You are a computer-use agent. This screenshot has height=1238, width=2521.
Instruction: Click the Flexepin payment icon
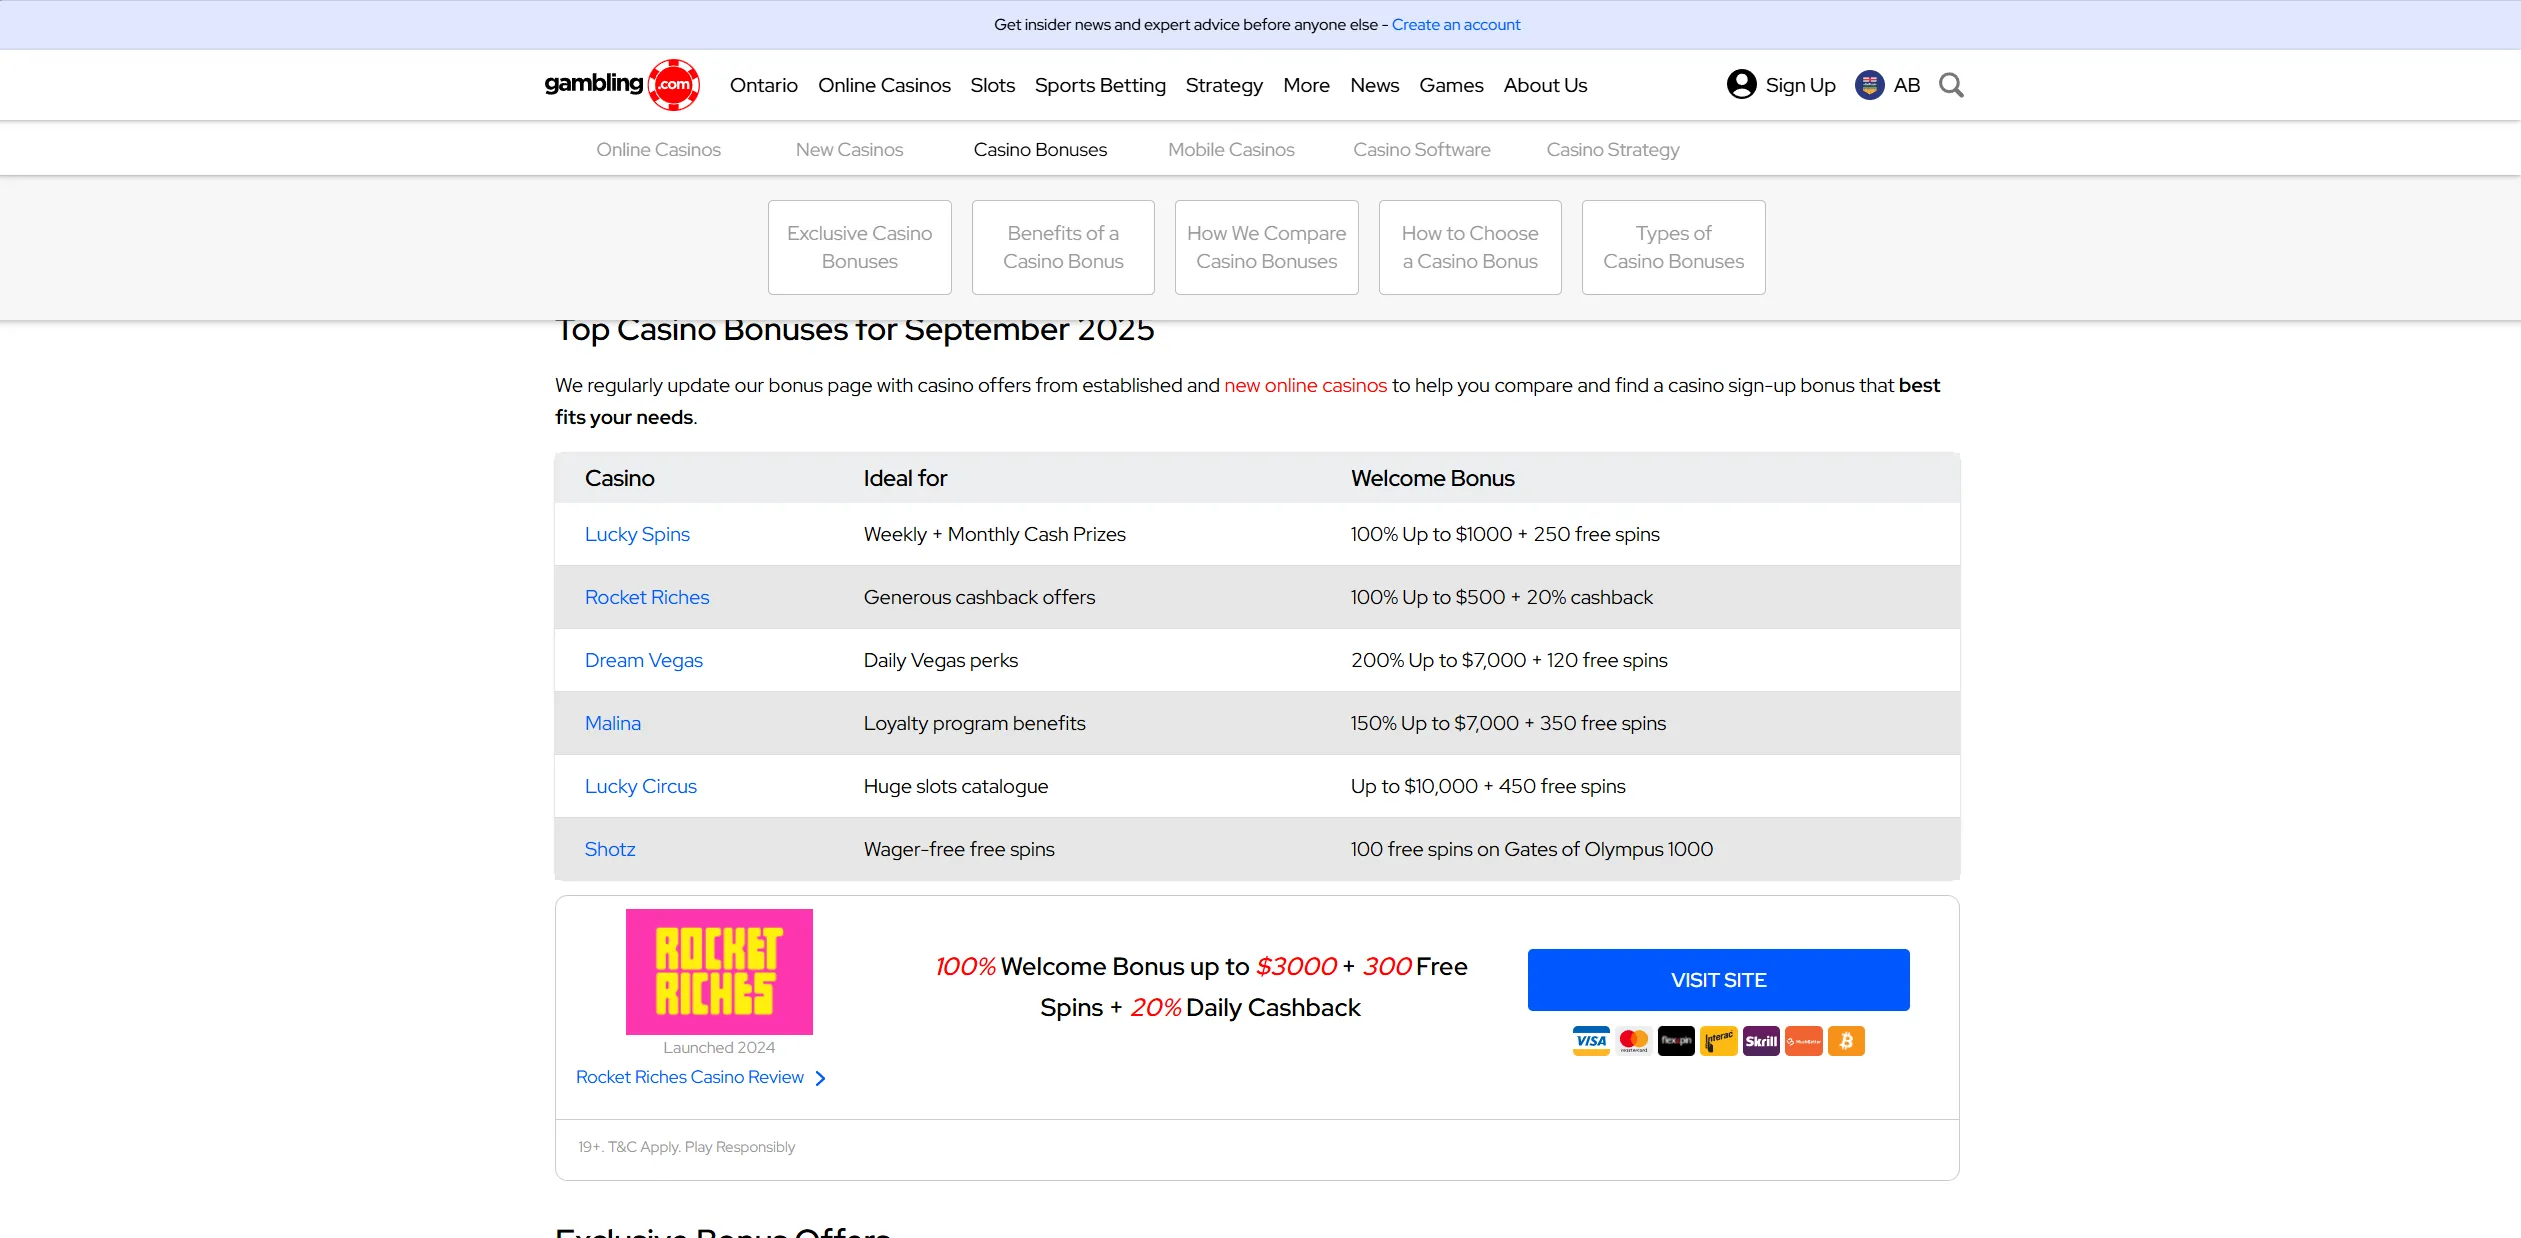(x=1676, y=1041)
